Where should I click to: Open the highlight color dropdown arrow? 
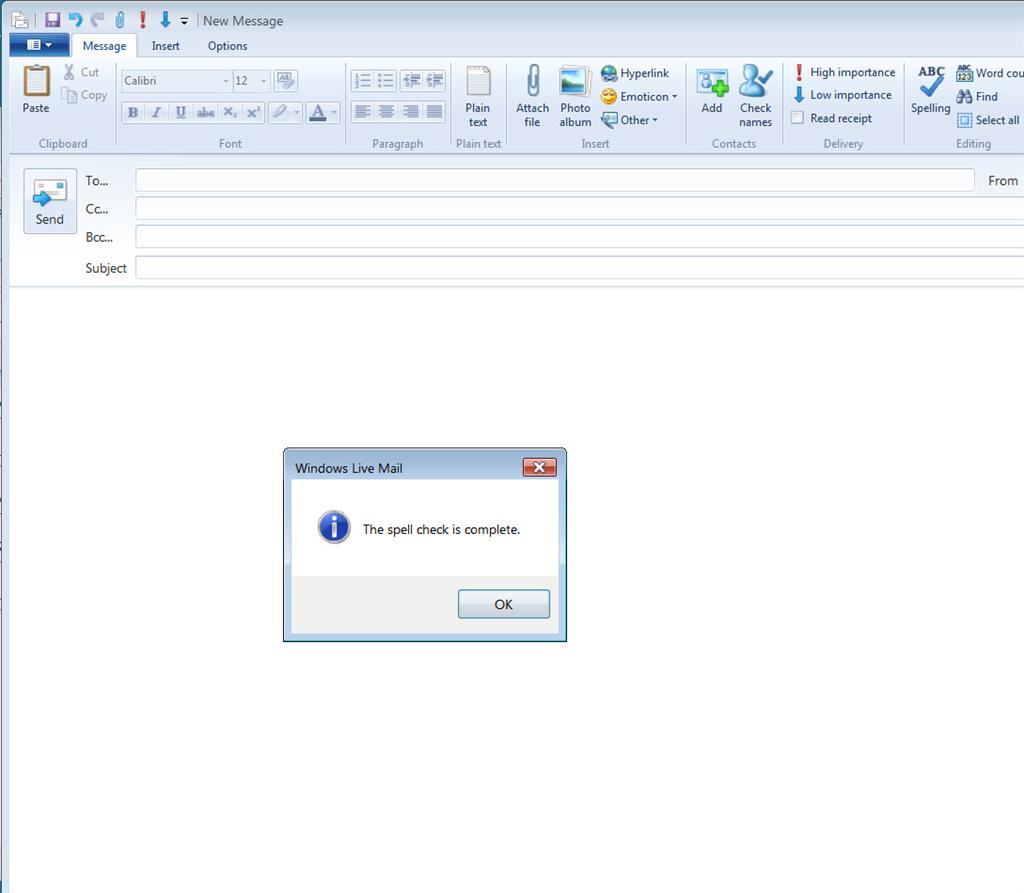tap(296, 112)
